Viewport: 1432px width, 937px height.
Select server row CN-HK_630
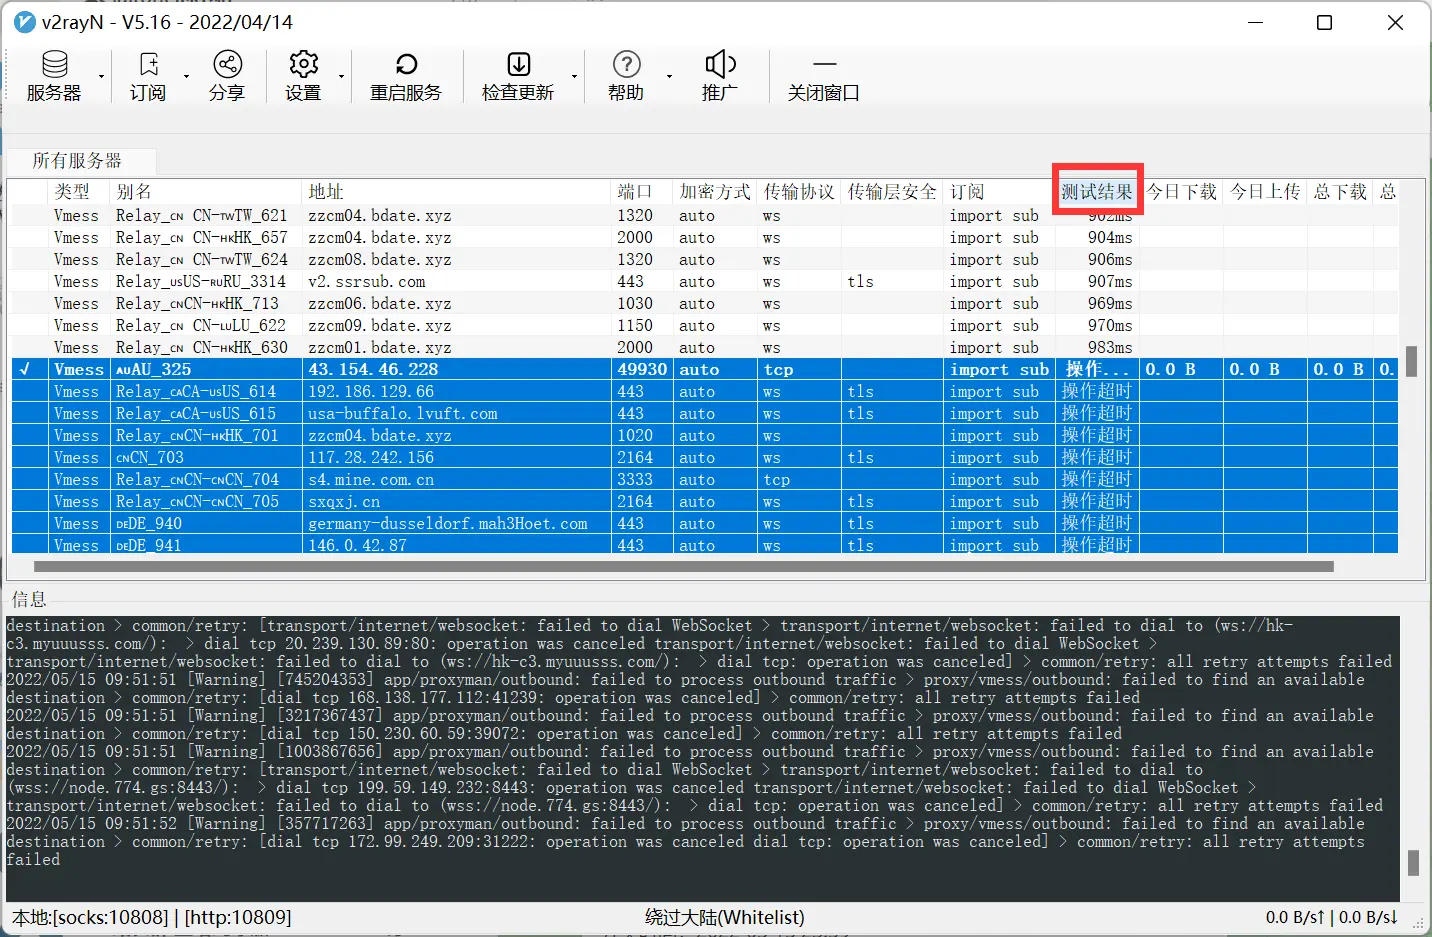pos(704,348)
